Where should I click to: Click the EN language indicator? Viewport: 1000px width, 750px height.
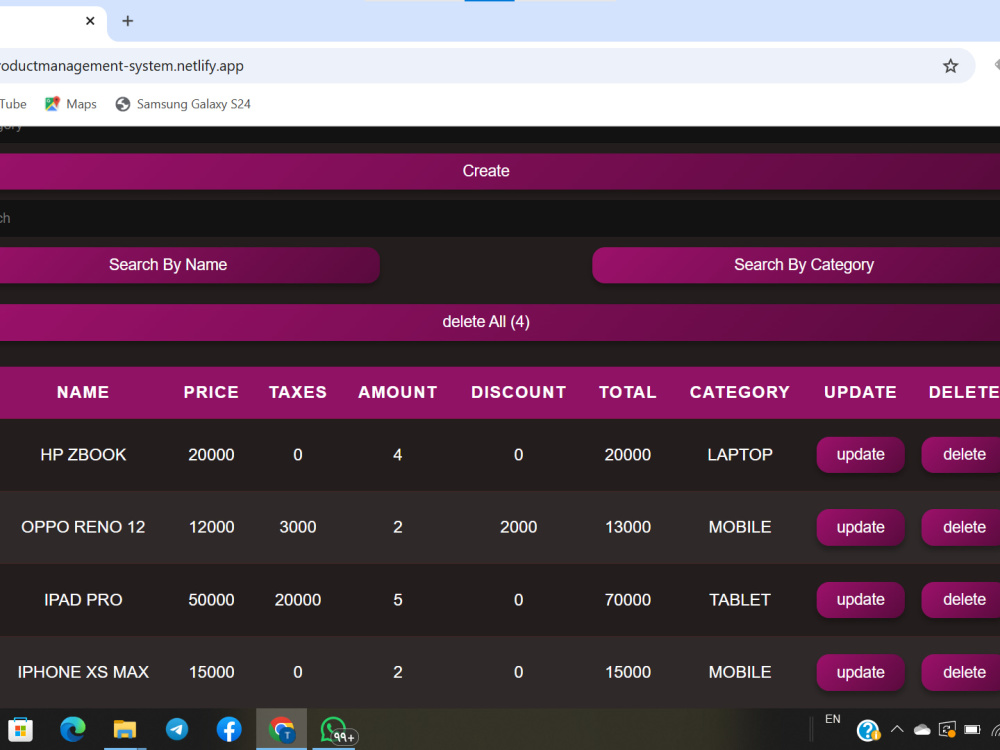pyautogui.click(x=832, y=719)
